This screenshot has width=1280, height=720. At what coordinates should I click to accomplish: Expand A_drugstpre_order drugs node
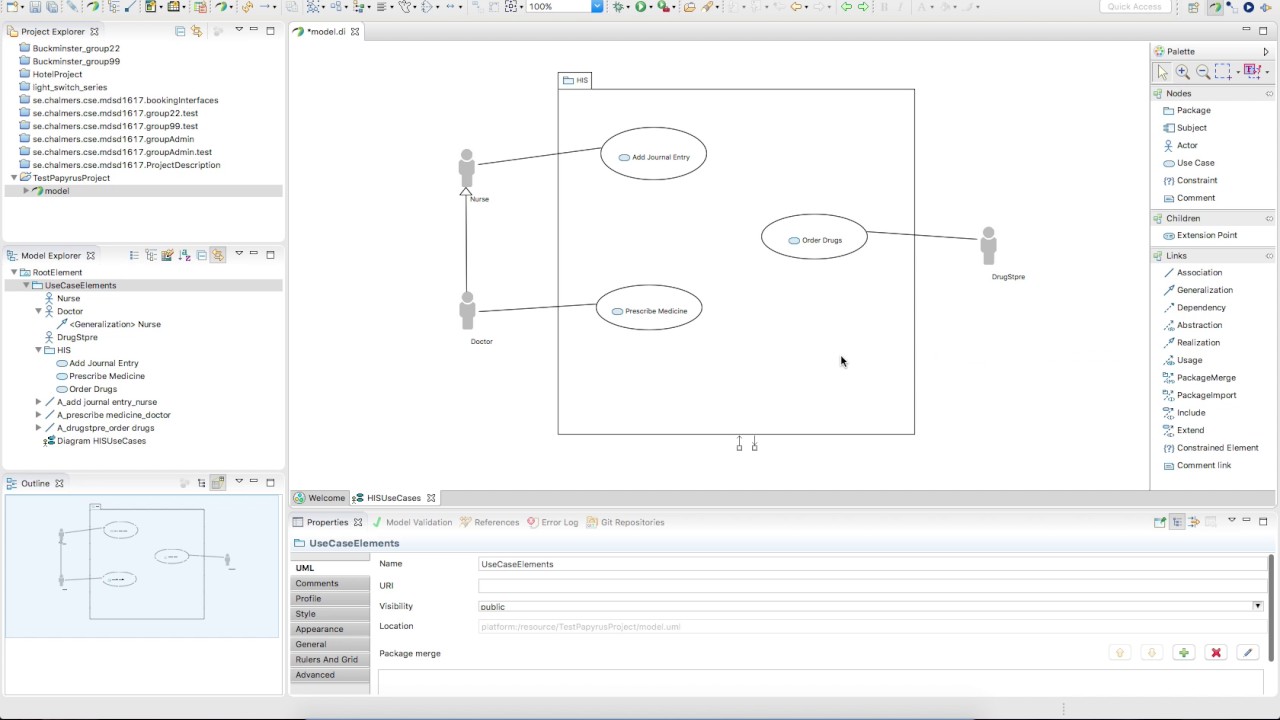click(x=38, y=428)
